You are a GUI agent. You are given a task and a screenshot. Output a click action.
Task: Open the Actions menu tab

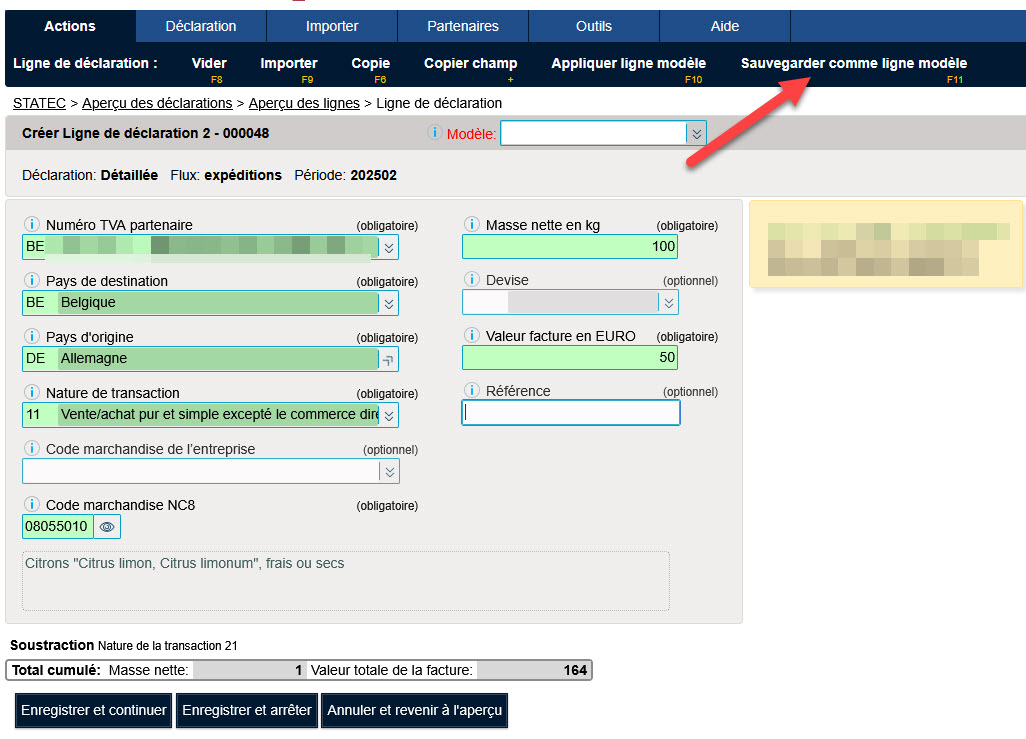pos(70,26)
